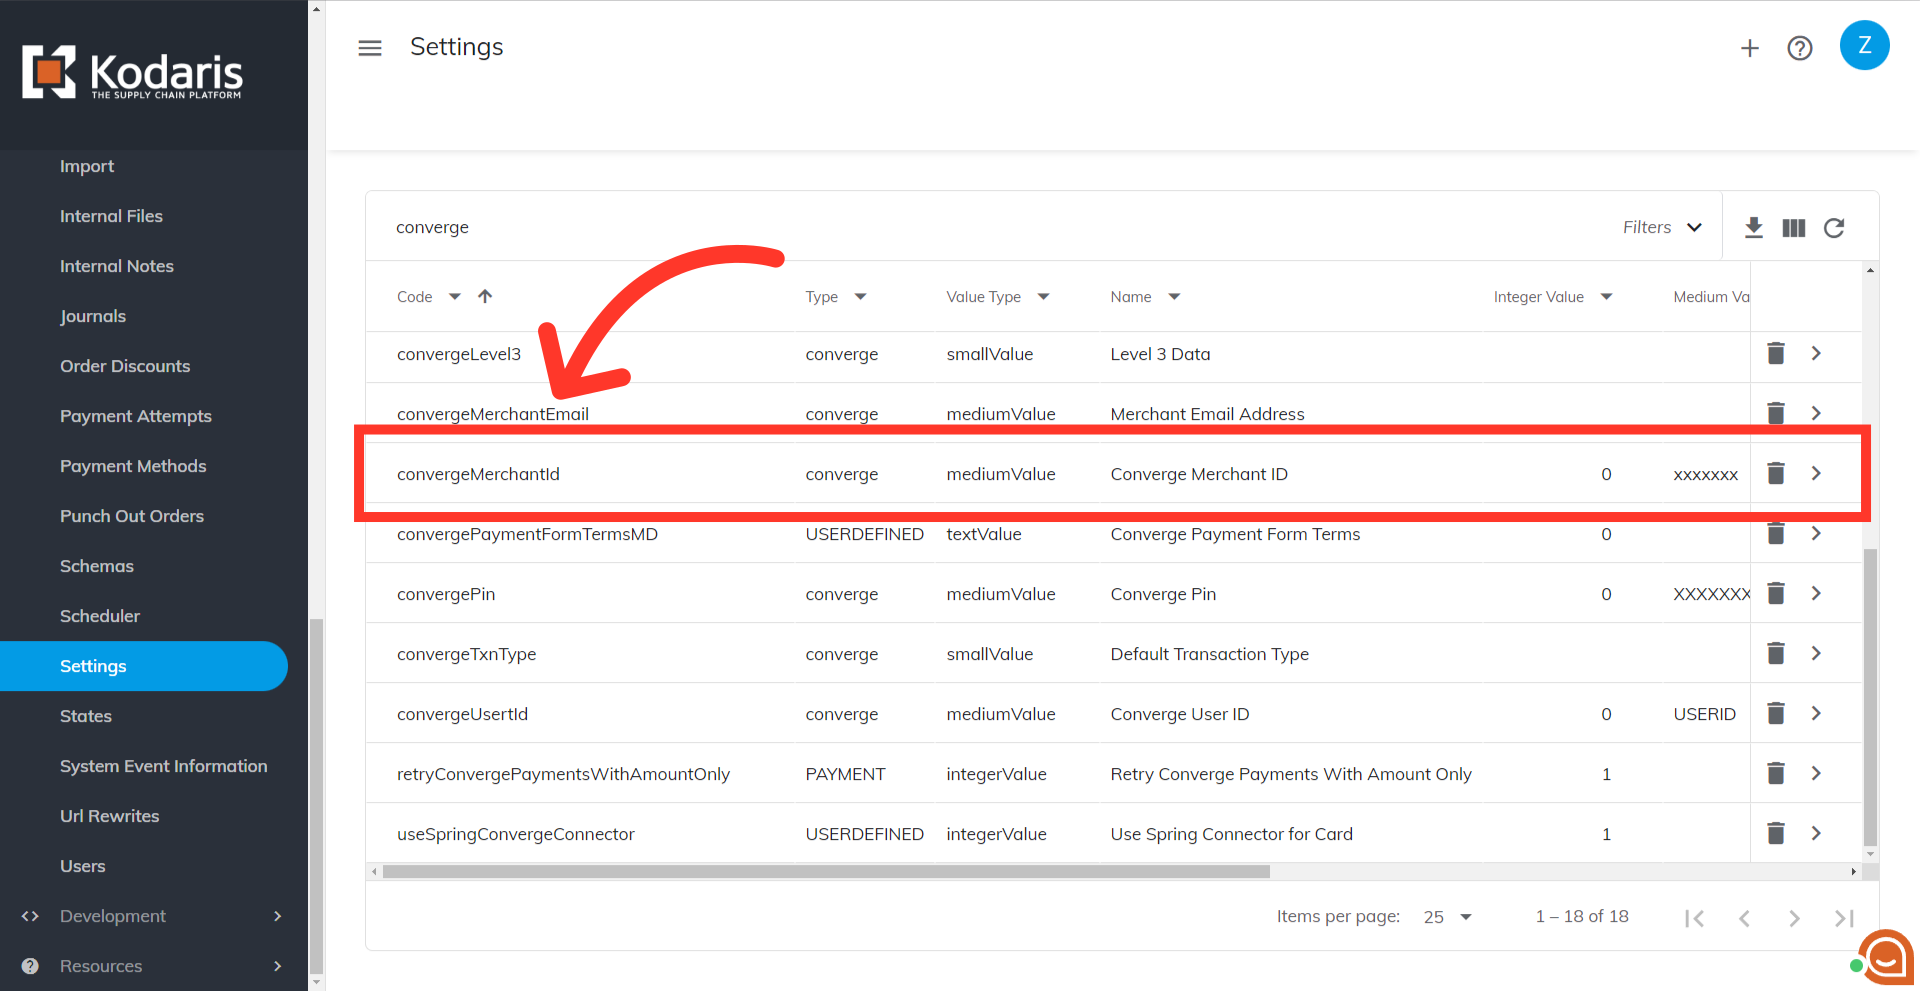Click the convergeMerchantId code cell

tap(478, 474)
